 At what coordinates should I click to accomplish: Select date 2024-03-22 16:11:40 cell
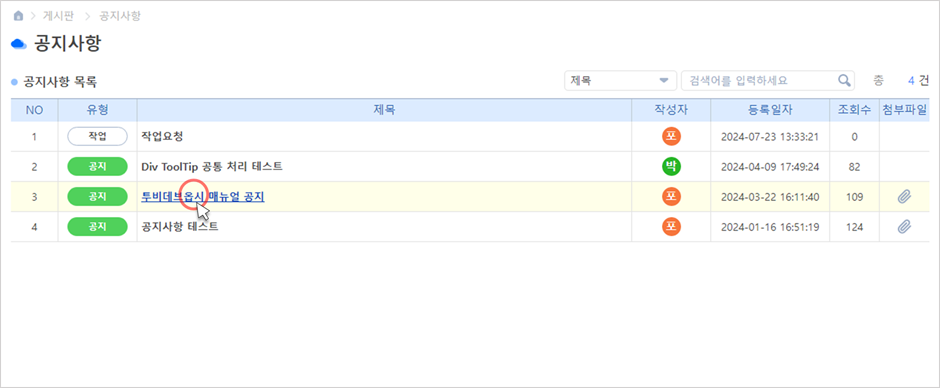(x=770, y=197)
